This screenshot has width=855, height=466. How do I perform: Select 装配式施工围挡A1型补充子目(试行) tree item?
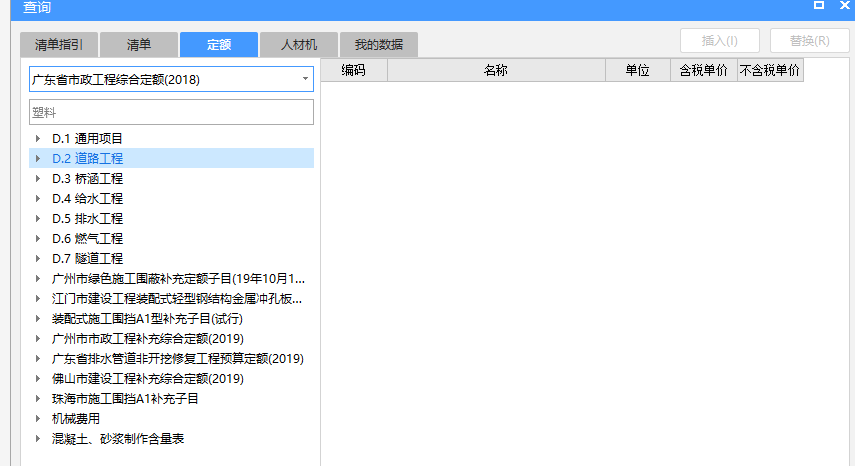click(147, 318)
